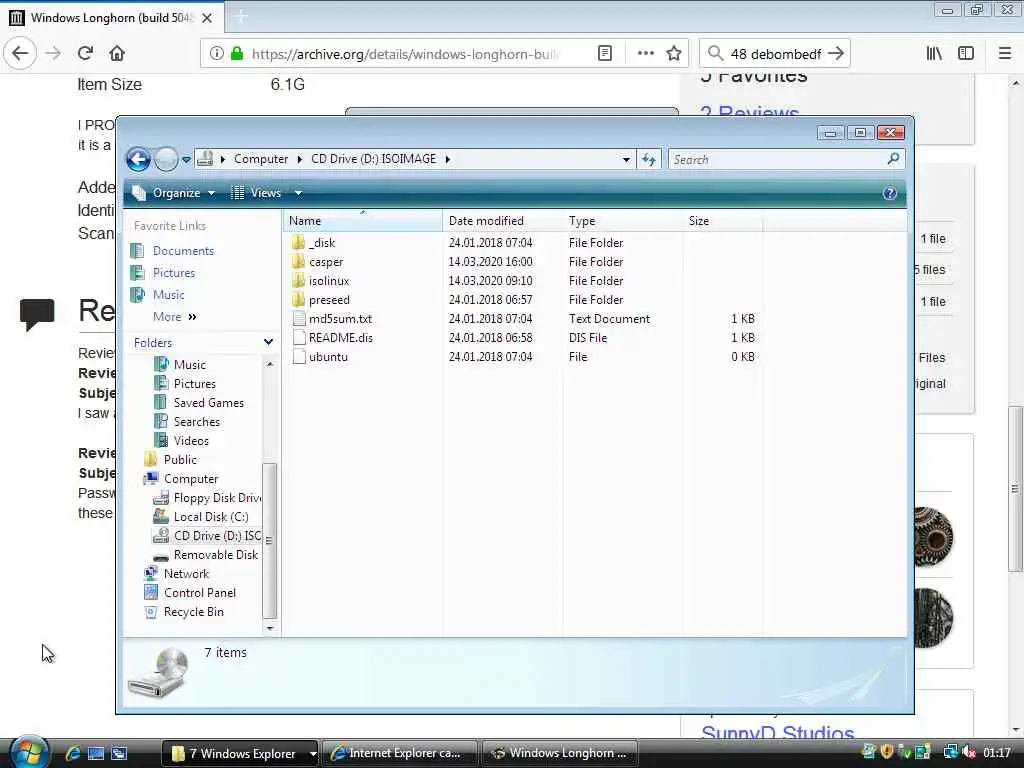Viewport: 1024px width, 768px height.
Task: Toggle Firefox reader view
Action: pos(605,54)
